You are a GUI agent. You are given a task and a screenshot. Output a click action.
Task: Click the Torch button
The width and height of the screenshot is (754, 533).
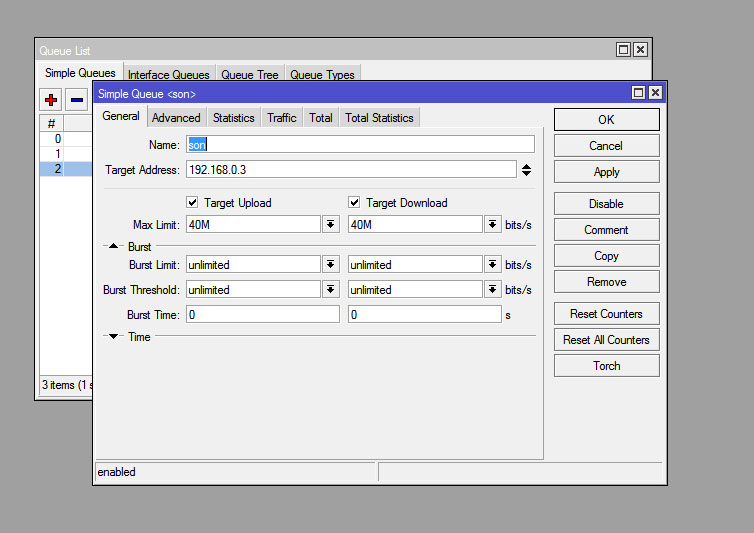point(606,366)
